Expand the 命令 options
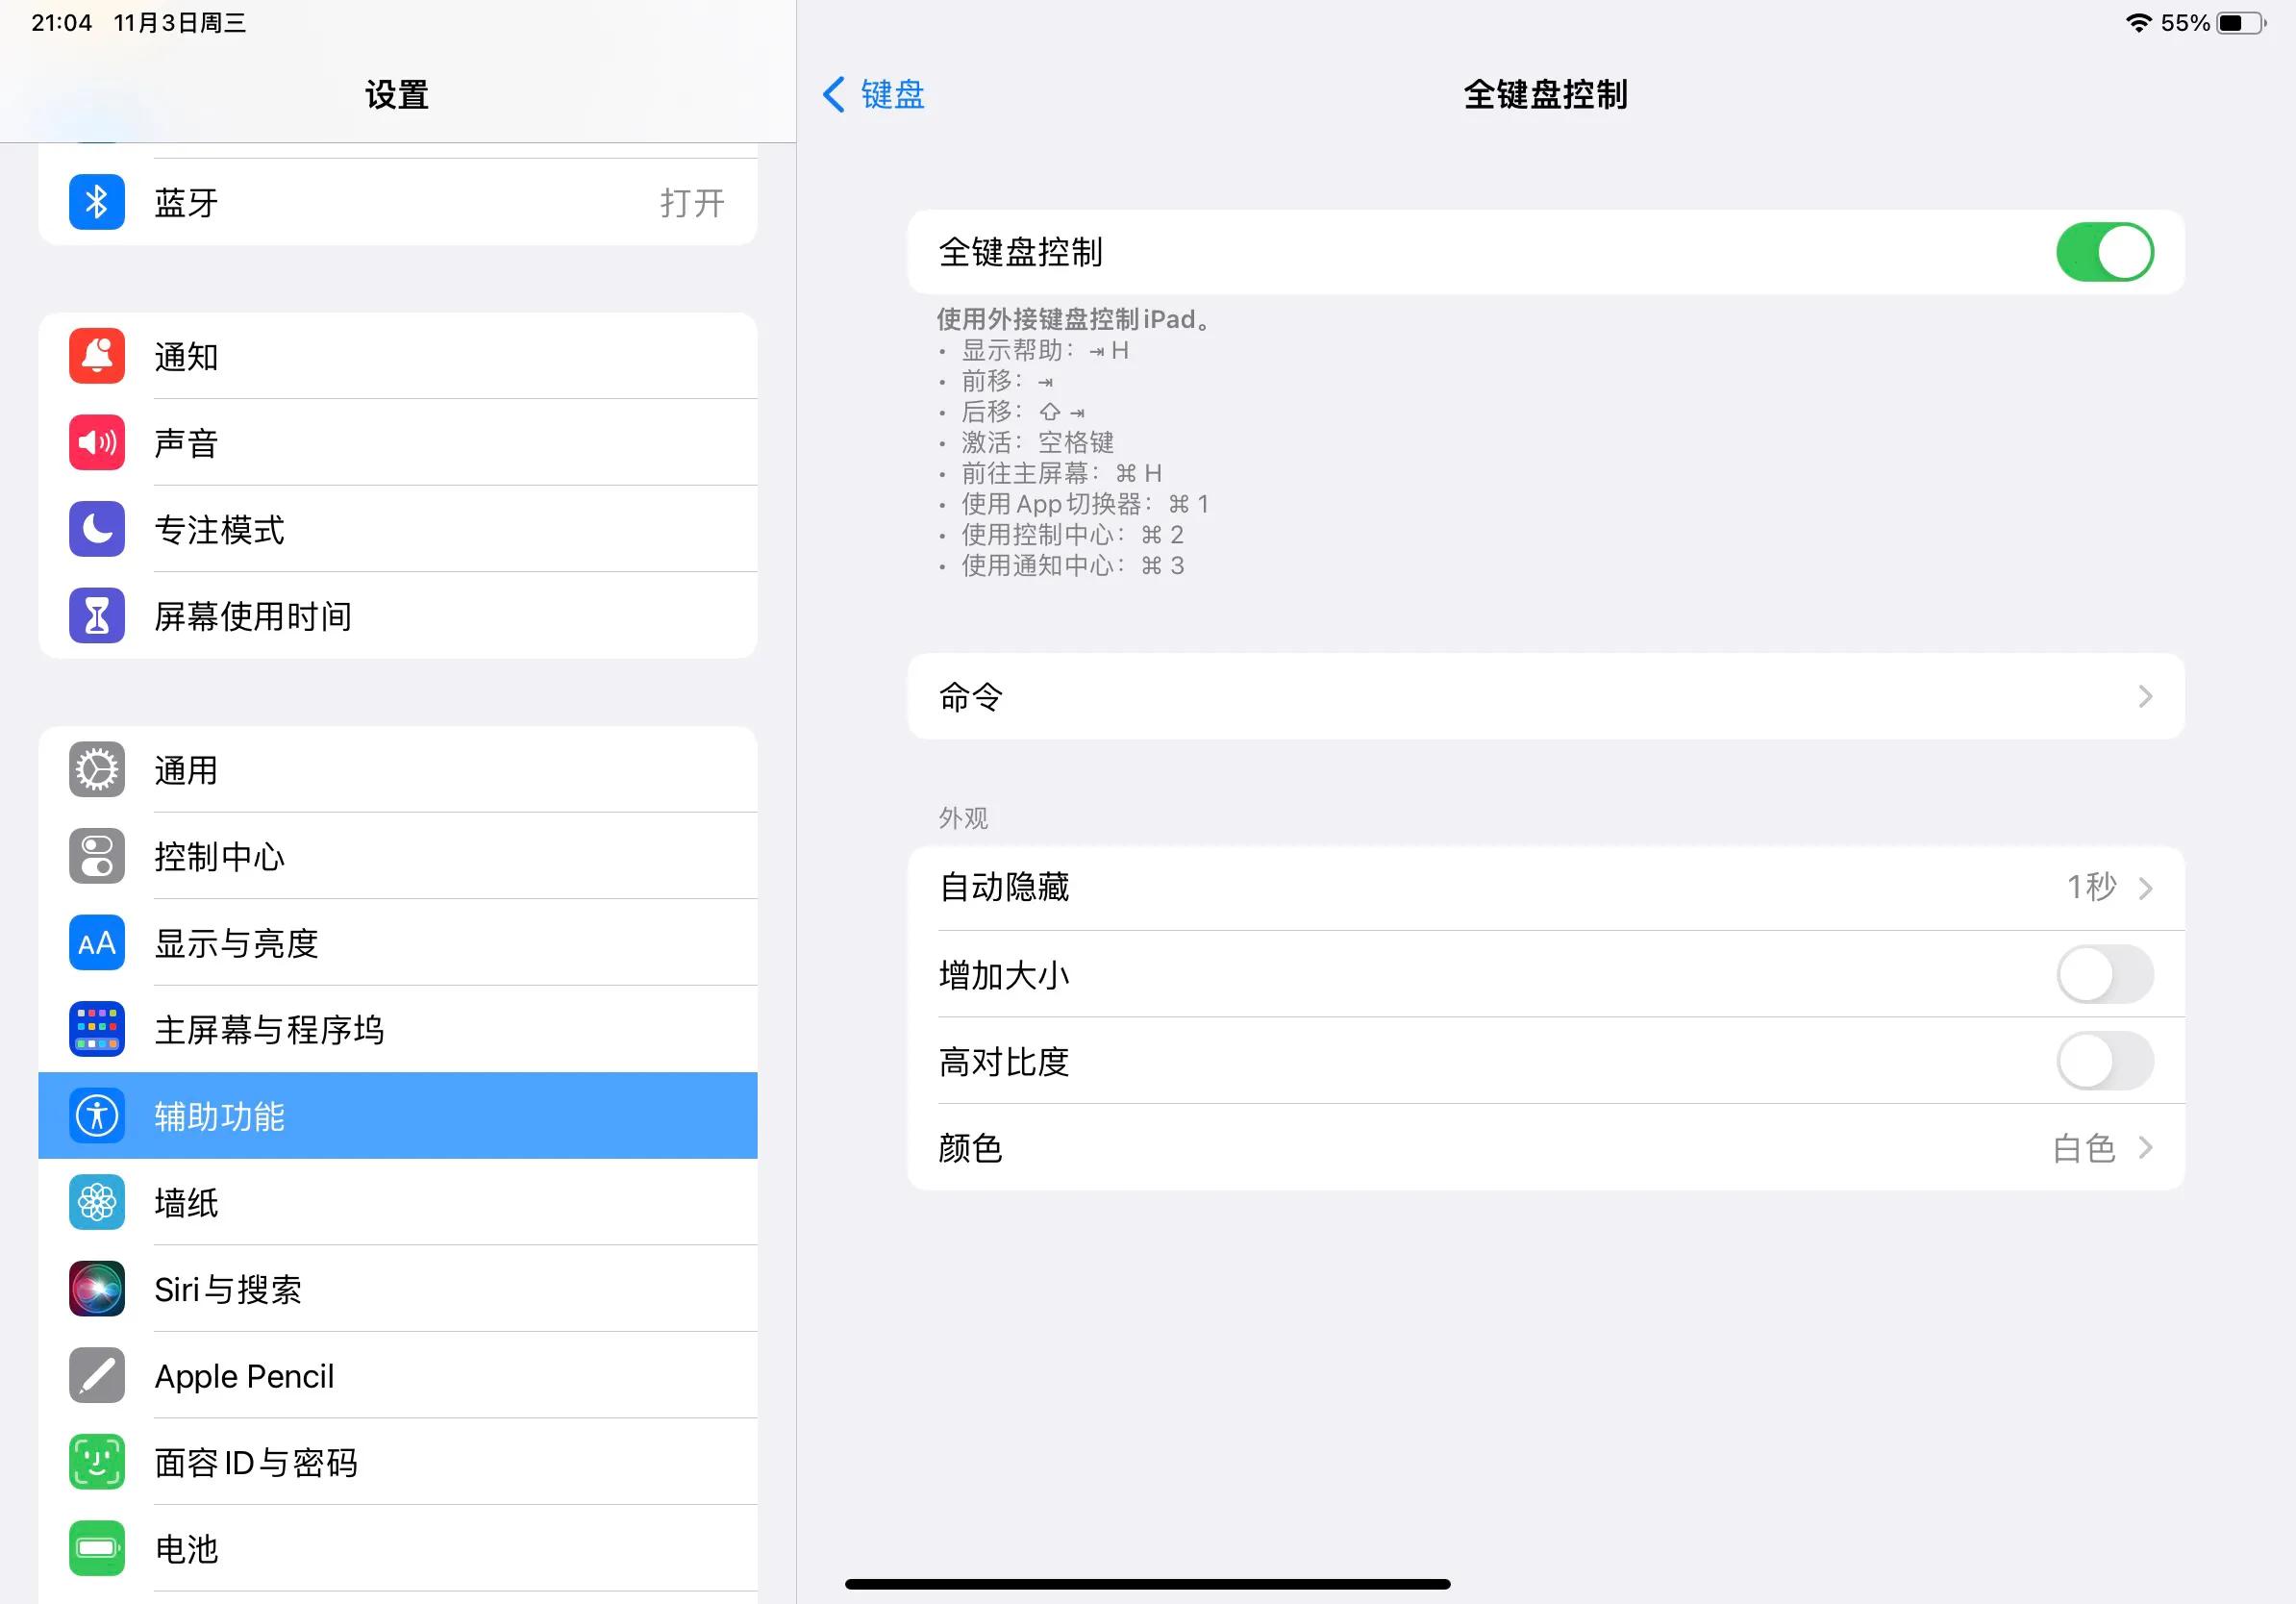The height and width of the screenshot is (1604, 2296). (1546, 697)
